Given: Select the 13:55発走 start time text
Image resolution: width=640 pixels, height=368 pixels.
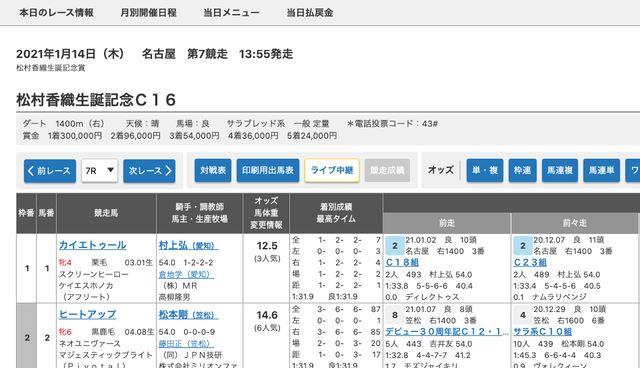Looking at the screenshot, I should coord(266,54).
